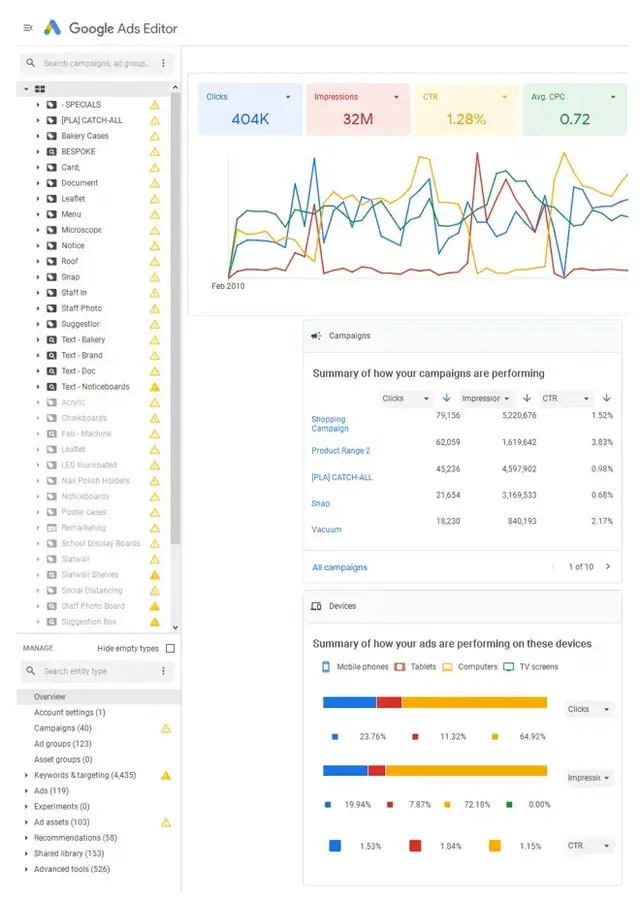This screenshot has height=901, width=640.
Task: Enable Hide empty types checkbox
Action: pos(170,648)
